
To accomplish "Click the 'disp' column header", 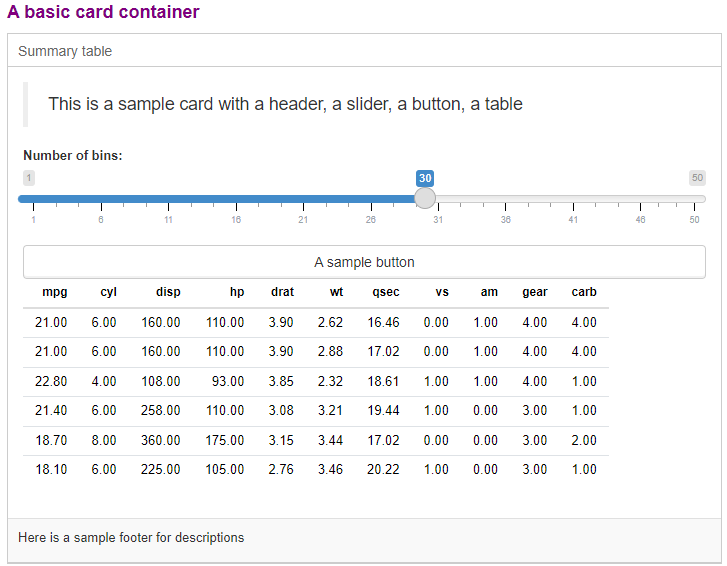I will tap(168, 292).
